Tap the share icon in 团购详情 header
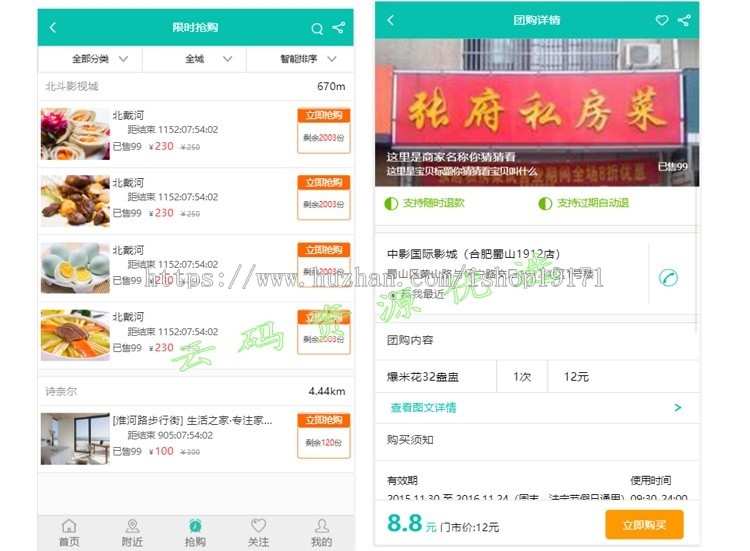 tap(684, 20)
